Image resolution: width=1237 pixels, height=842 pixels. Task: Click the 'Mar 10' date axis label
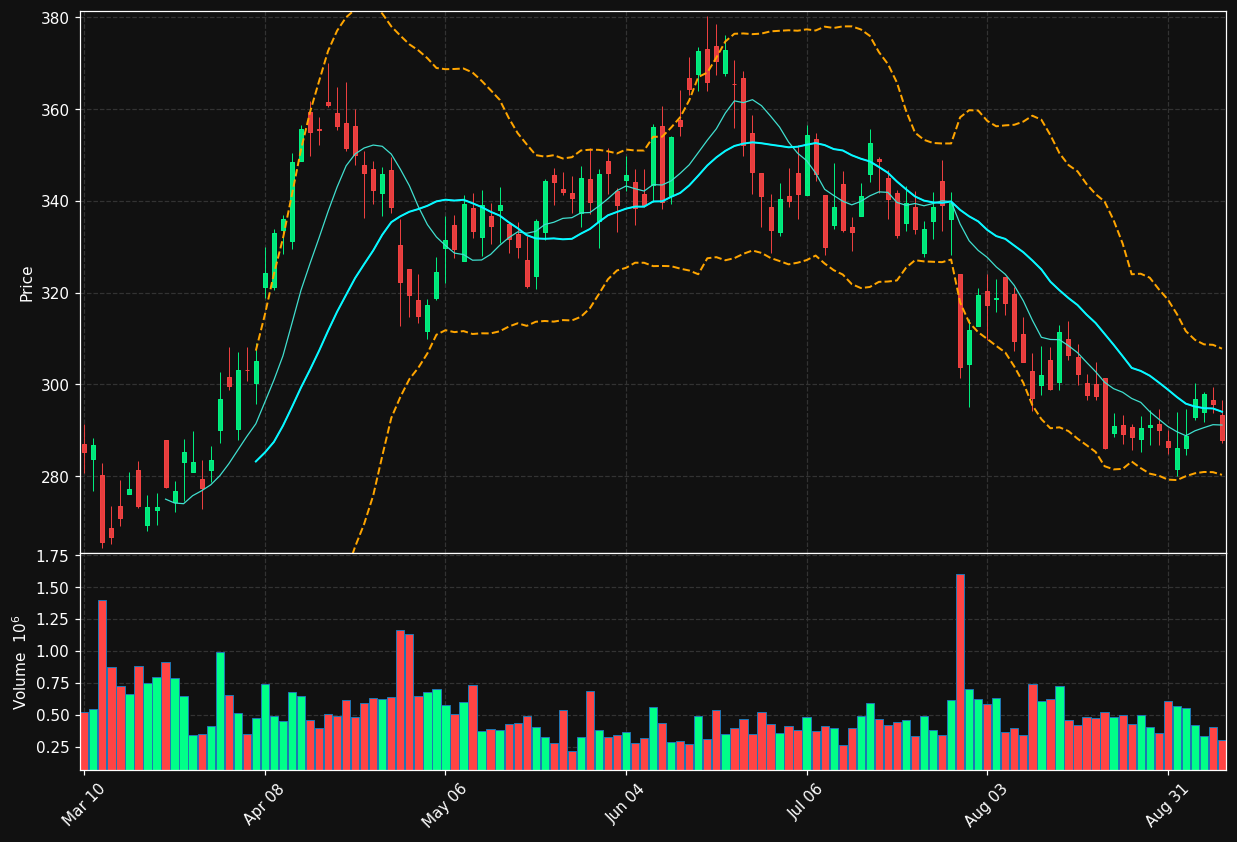click(x=85, y=804)
